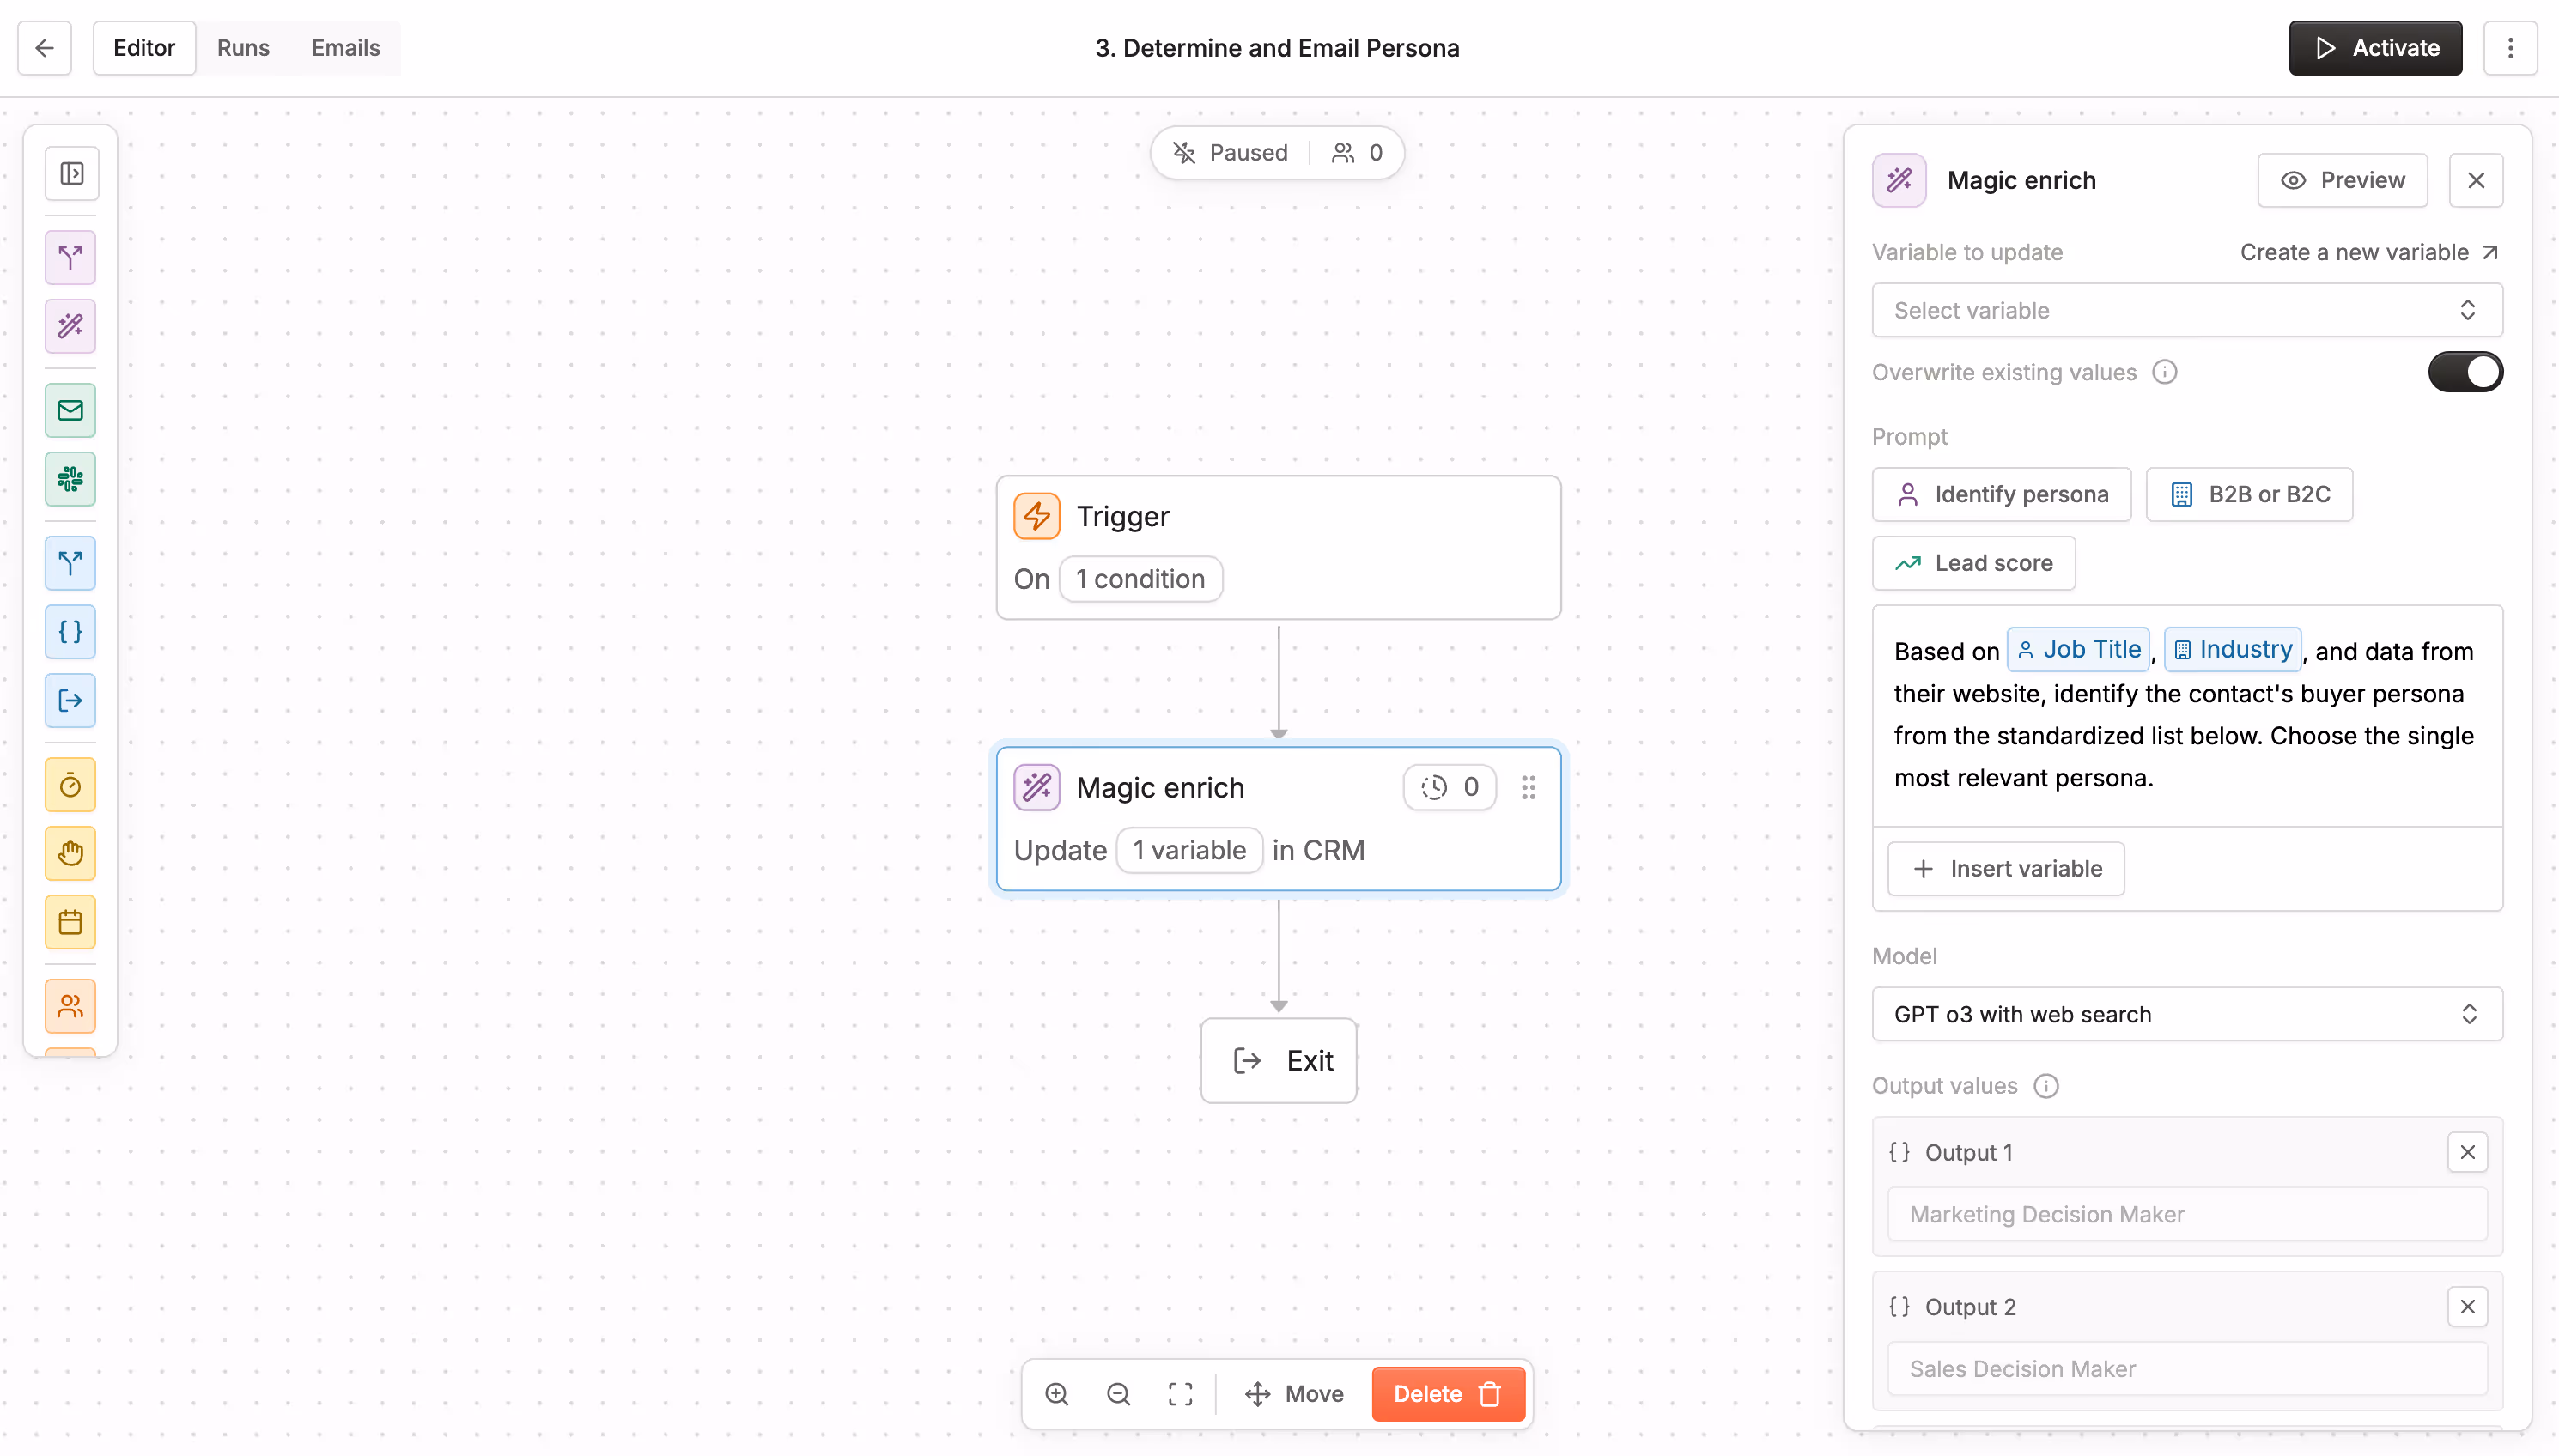Open the Select variable dropdown
This screenshot has width=2559, height=1456.
2185,310
